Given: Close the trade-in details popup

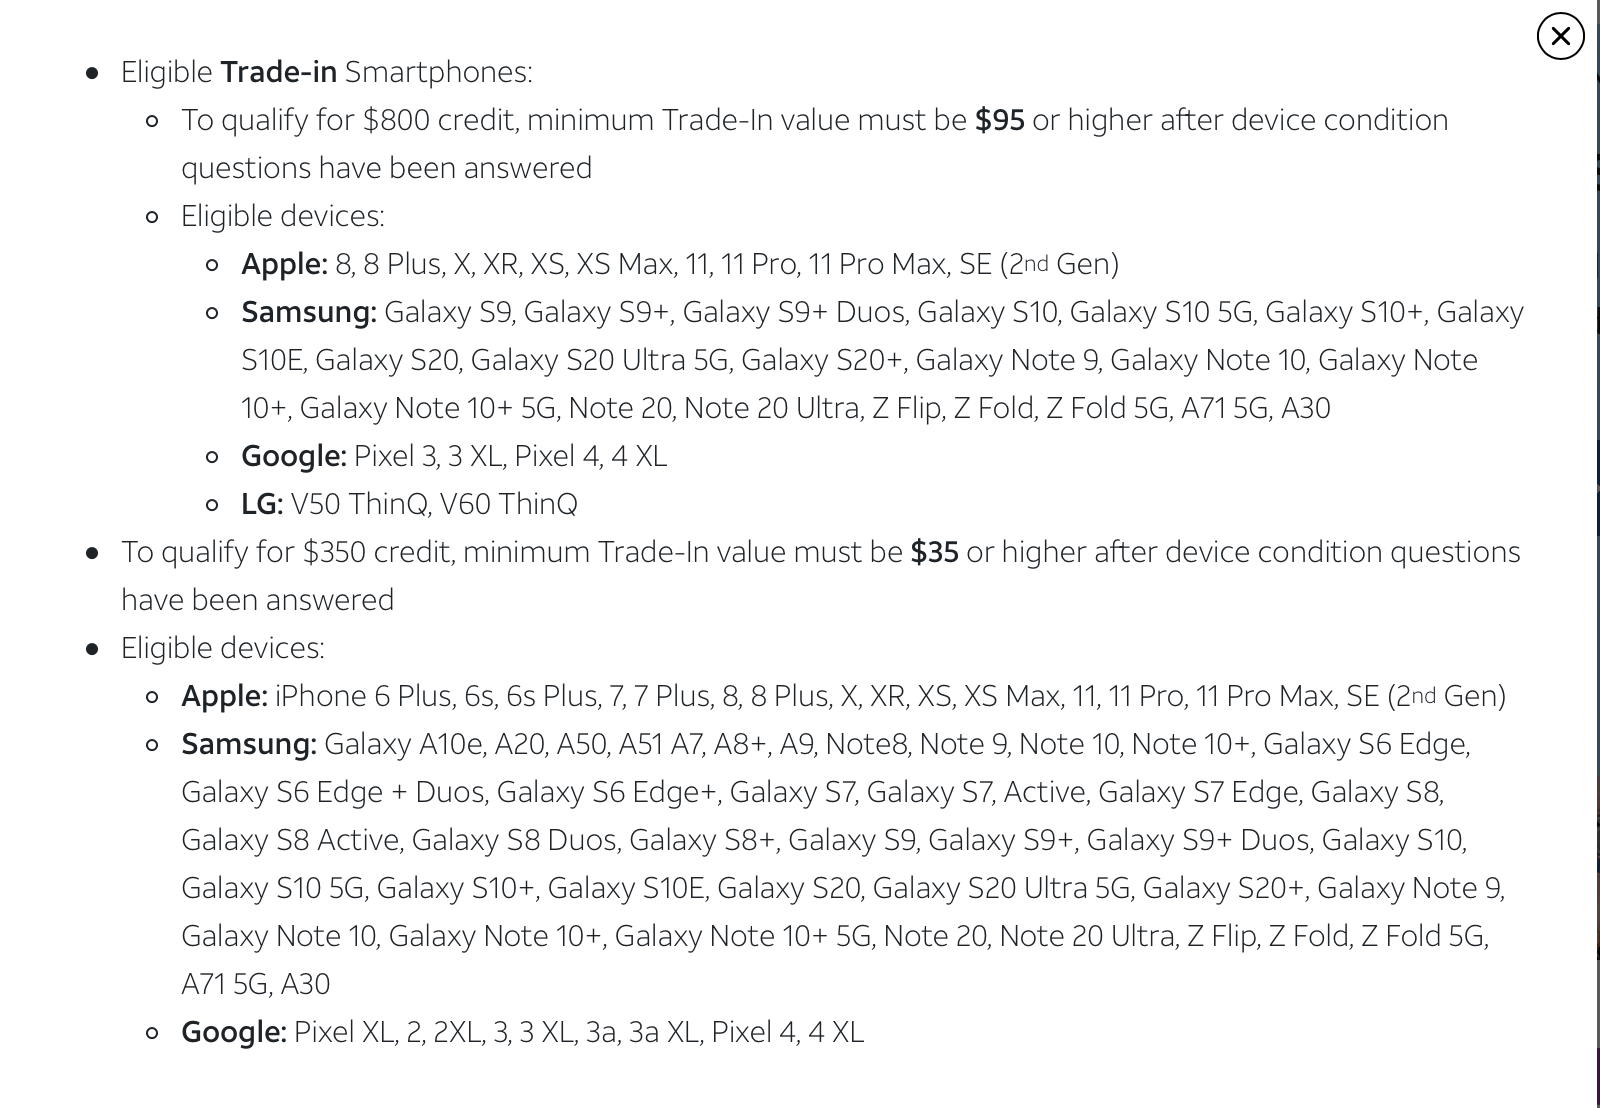Looking at the screenshot, I should tap(1560, 36).
